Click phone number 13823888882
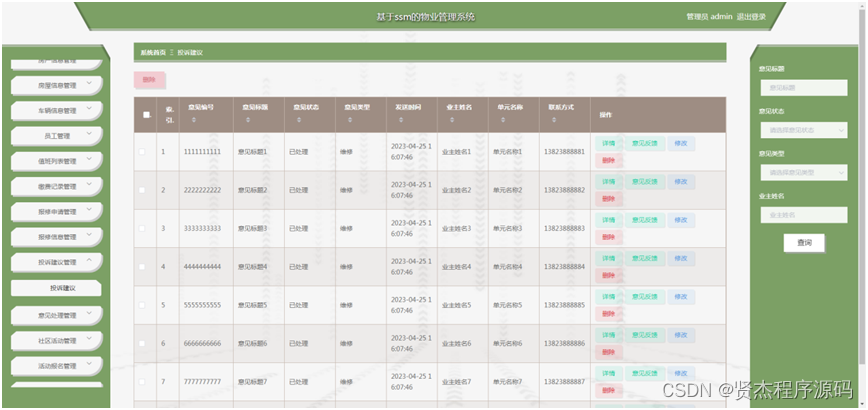Viewport: 868px width, 410px height. click(564, 190)
